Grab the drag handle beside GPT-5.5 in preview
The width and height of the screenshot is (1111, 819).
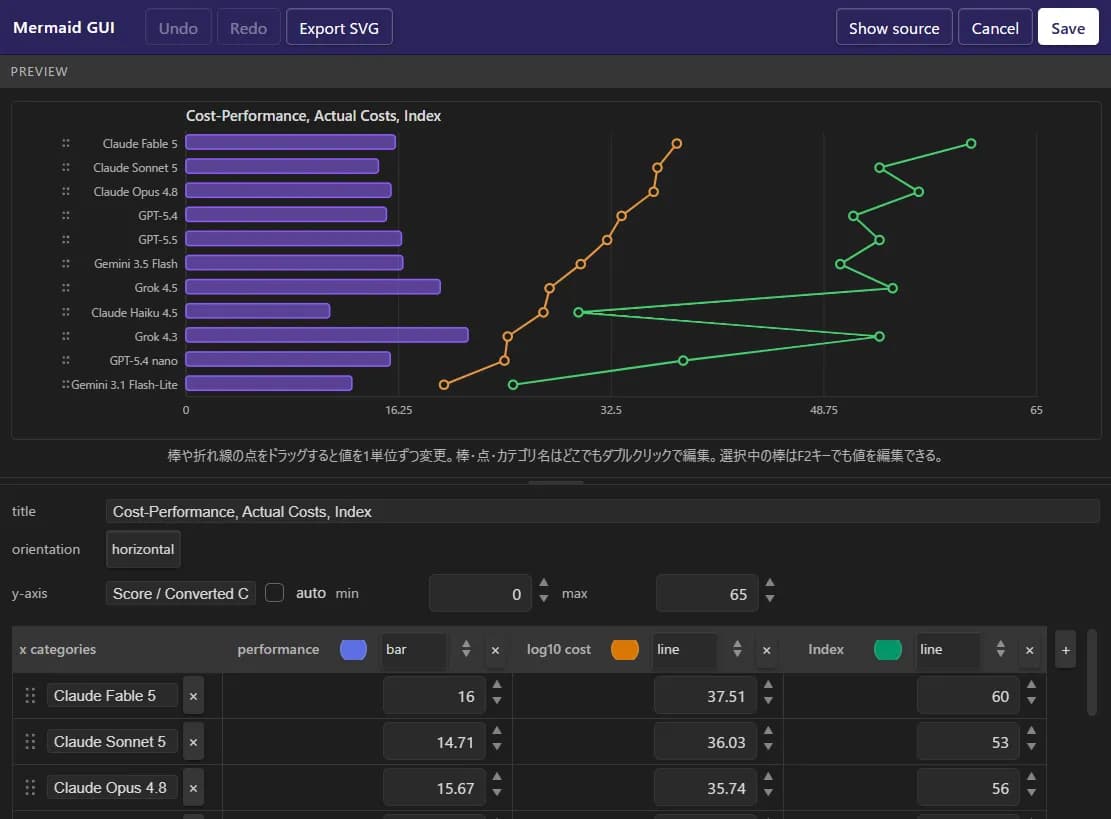[x=66, y=239]
